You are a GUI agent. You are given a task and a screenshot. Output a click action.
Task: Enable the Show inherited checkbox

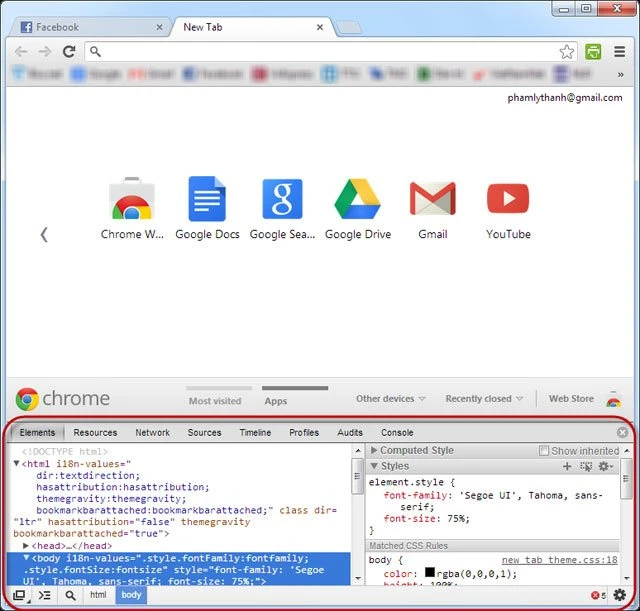coord(545,451)
